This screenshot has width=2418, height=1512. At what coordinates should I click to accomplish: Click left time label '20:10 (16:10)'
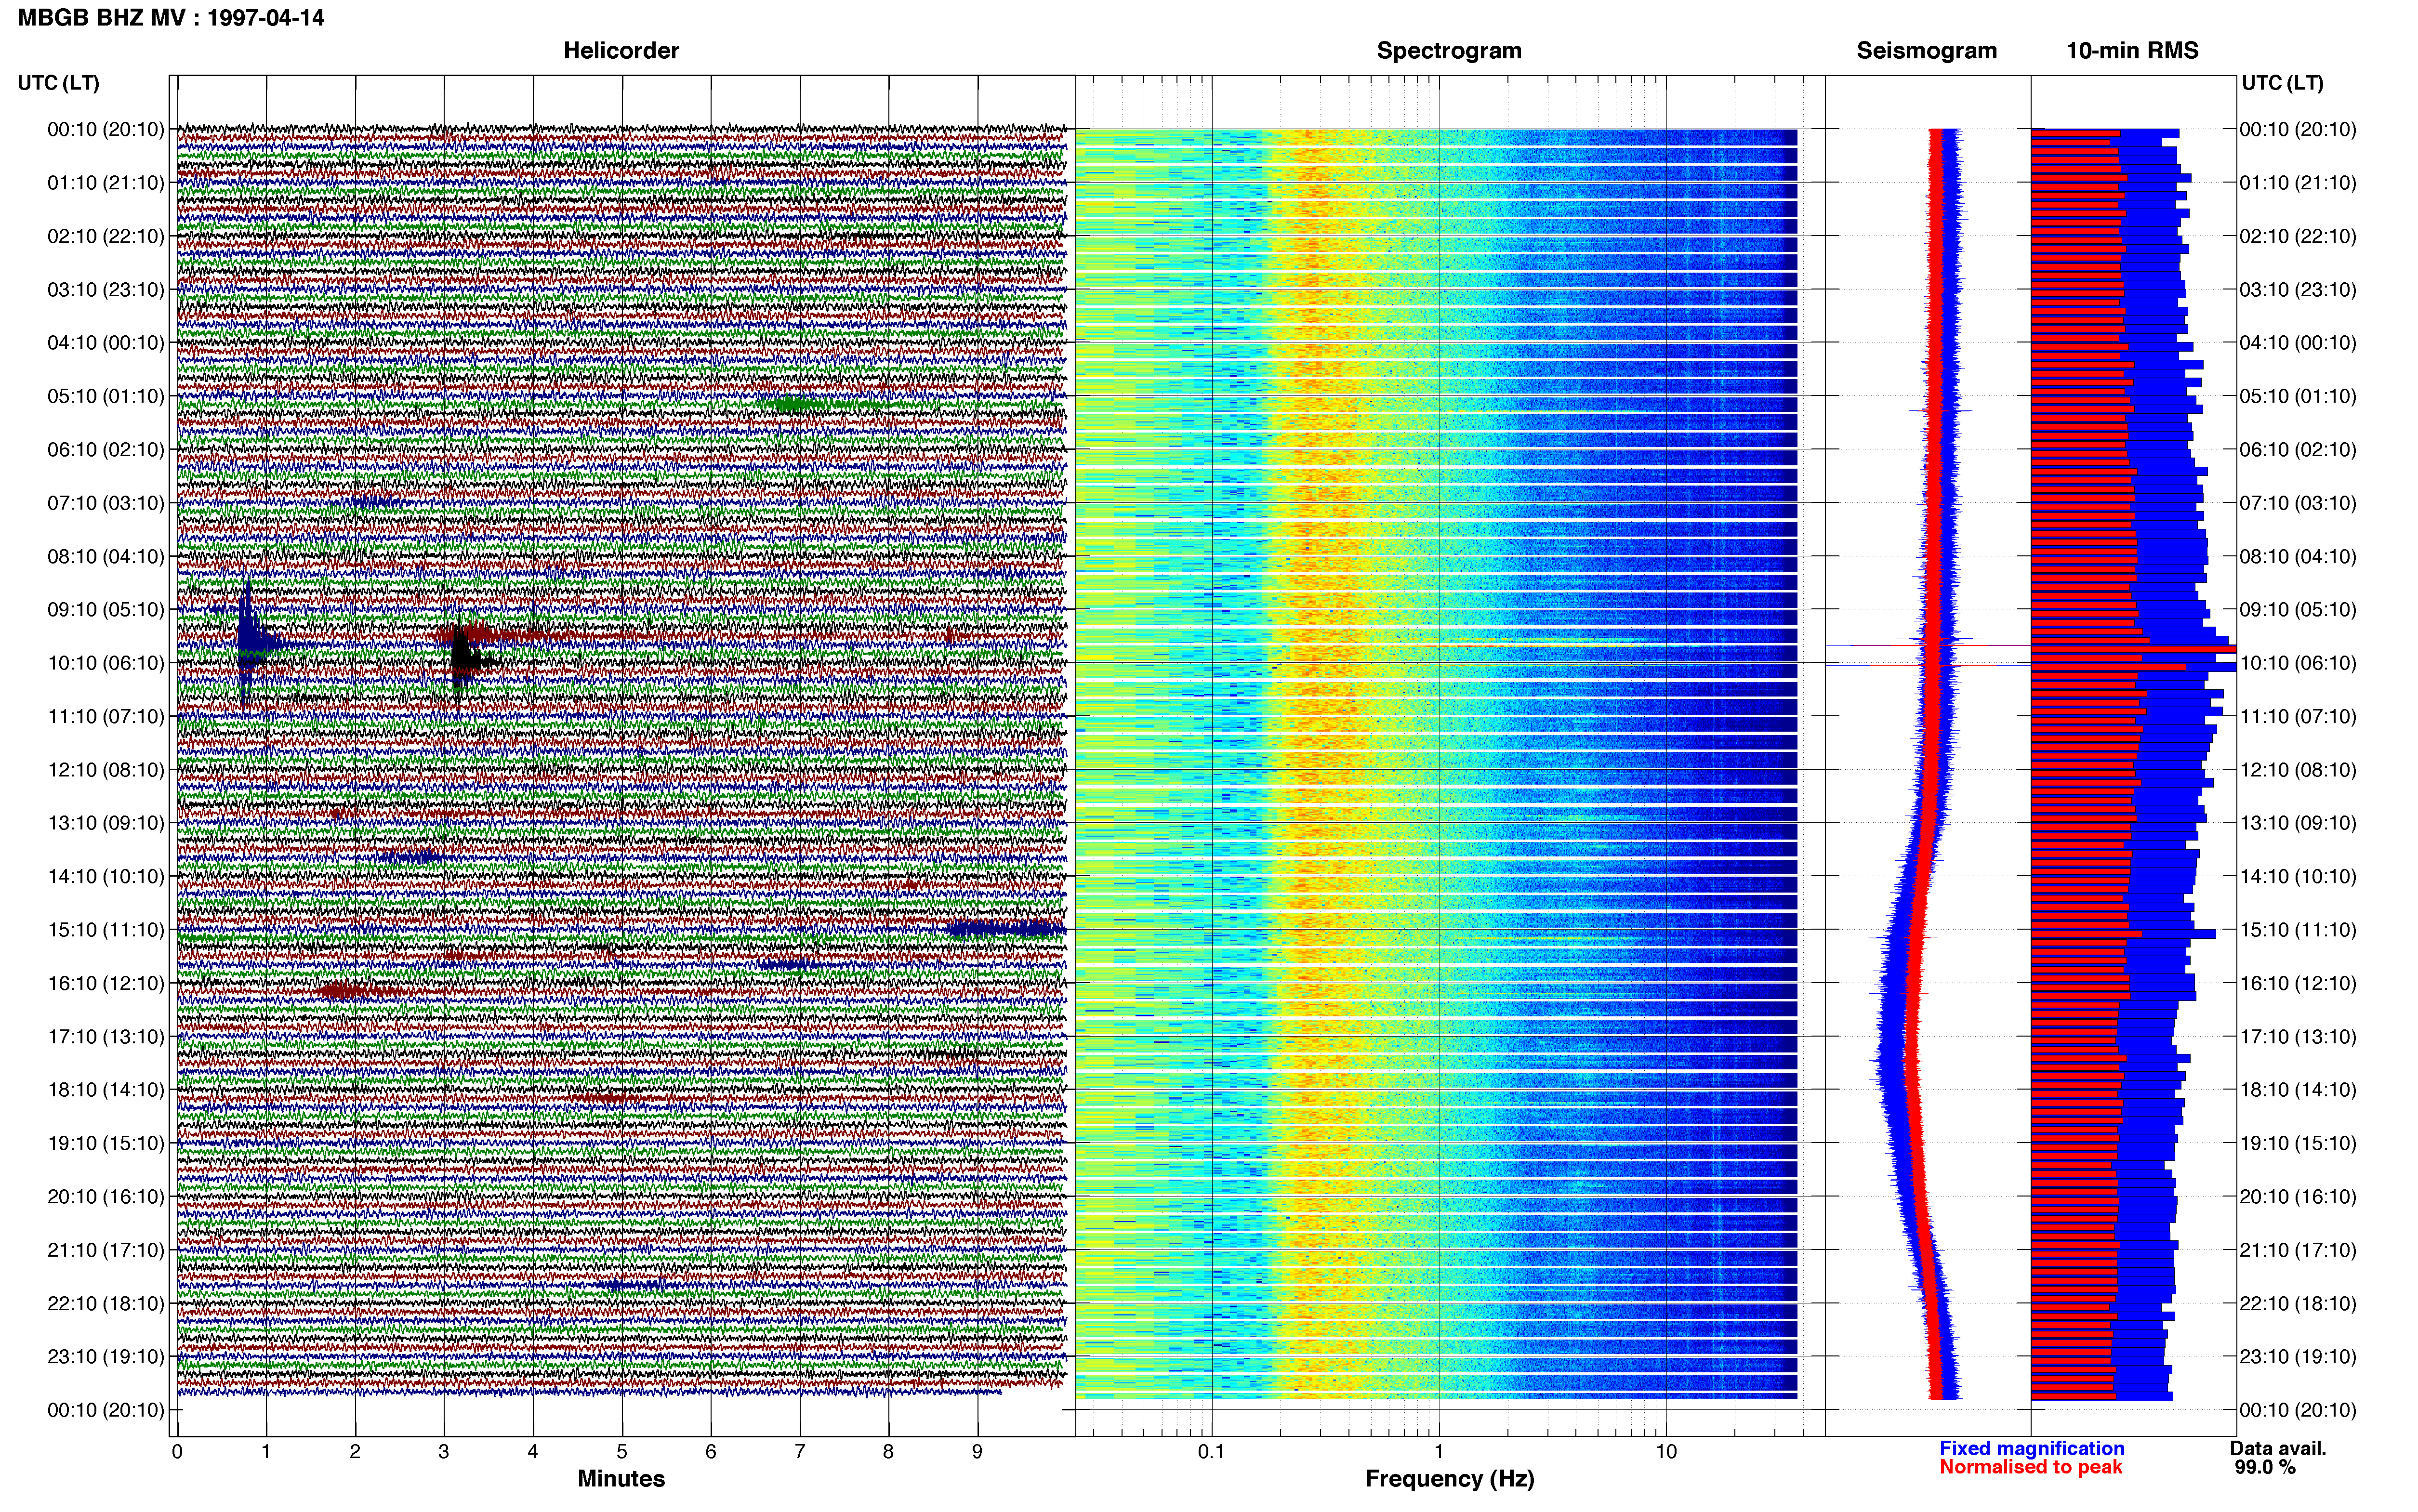pos(106,1197)
